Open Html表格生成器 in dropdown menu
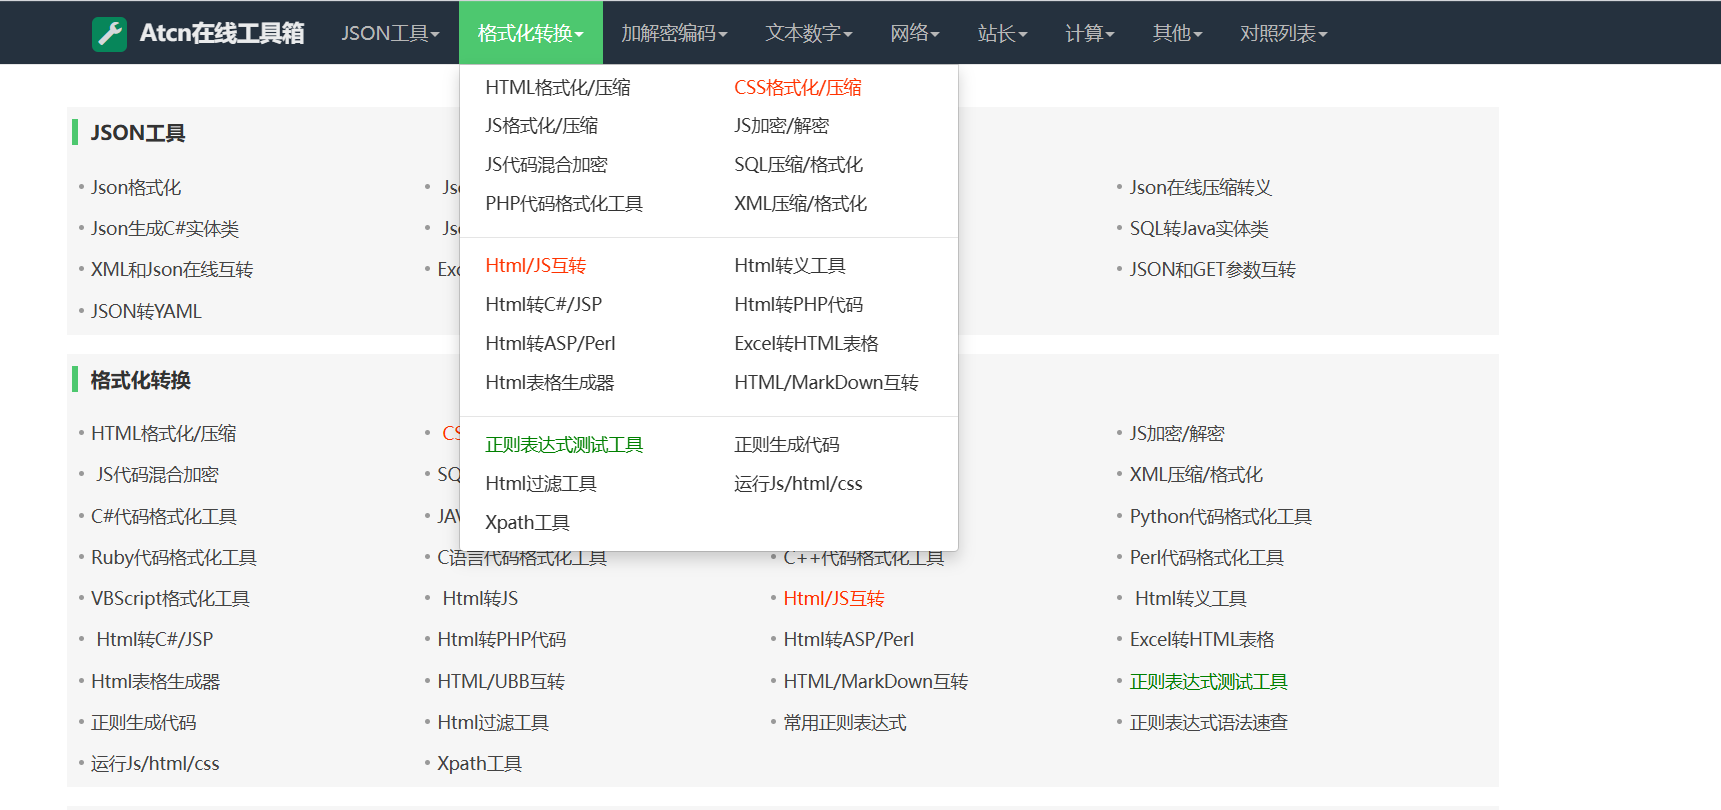Image resolution: width=1721 pixels, height=810 pixels. coord(550,382)
